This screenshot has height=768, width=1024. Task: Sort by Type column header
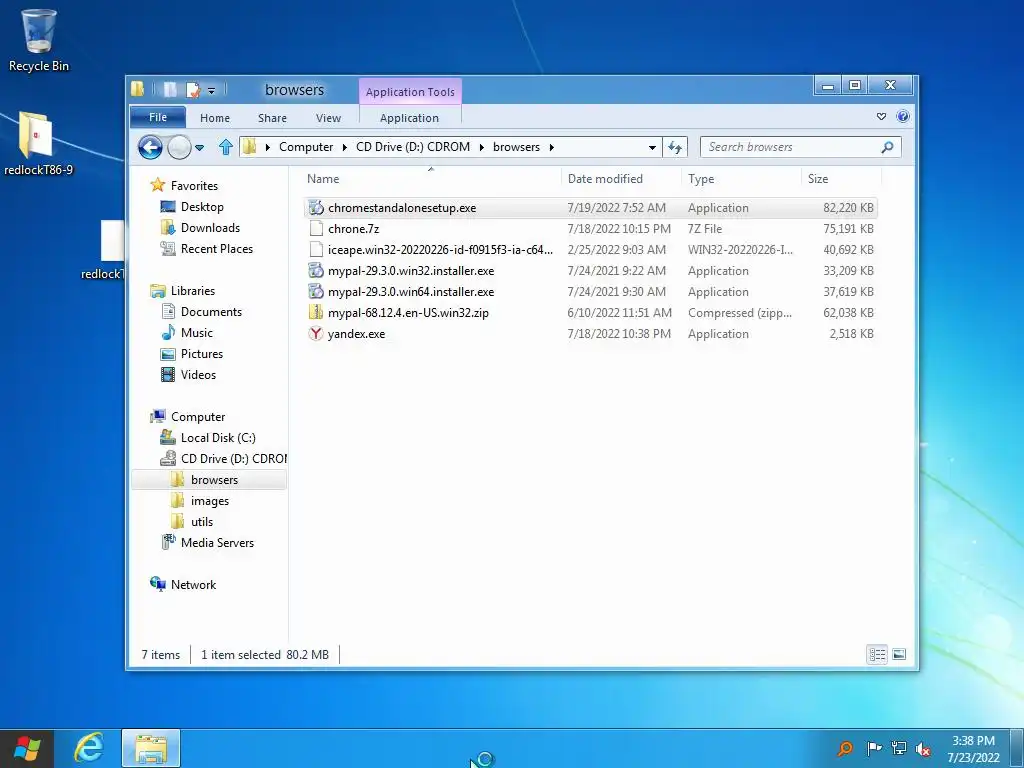741,178
